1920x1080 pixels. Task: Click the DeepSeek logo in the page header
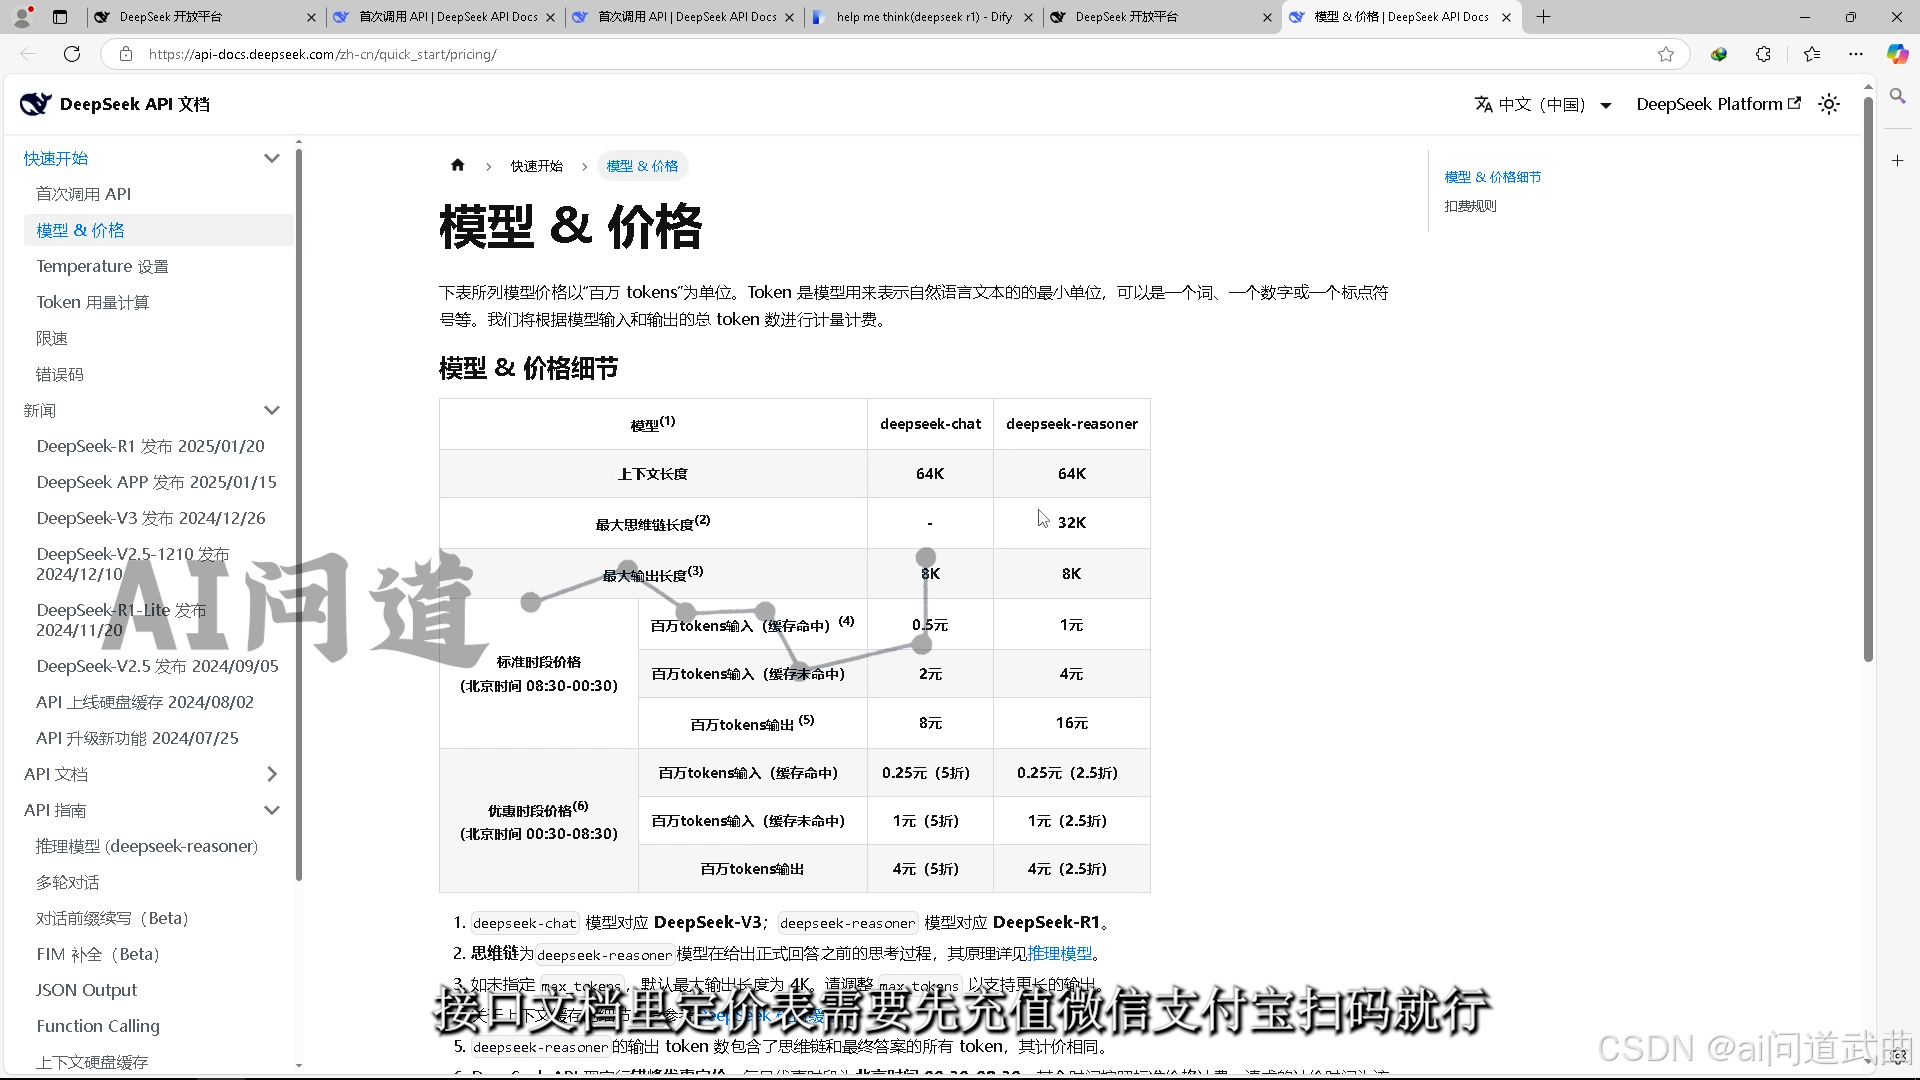pos(35,103)
